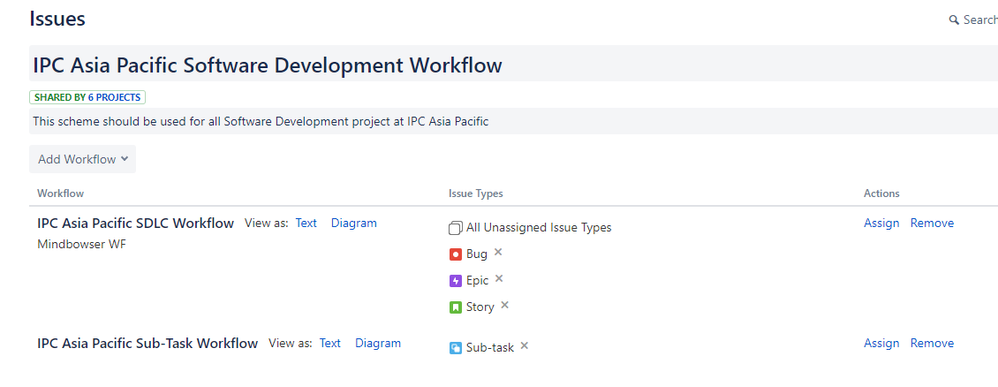Click the Workflow column header
The image size is (998, 387).
coord(60,194)
